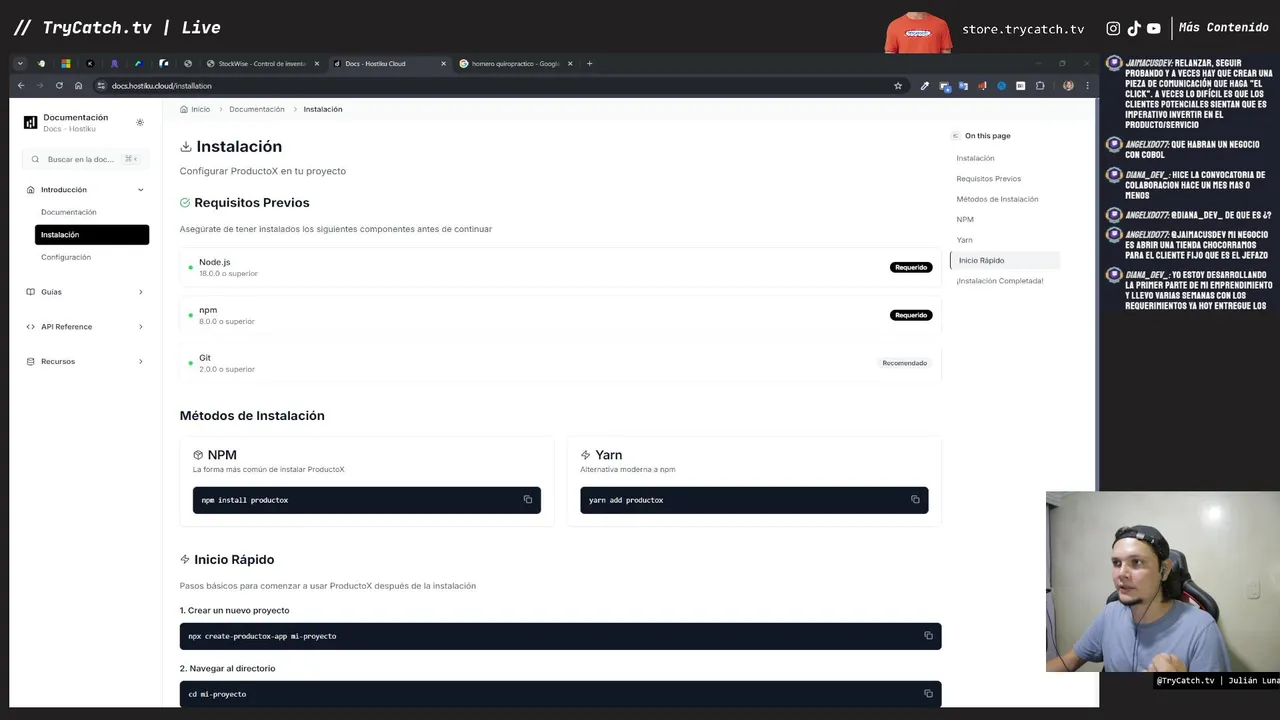1280x720 pixels.
Task: Select Instalación in the sidebar
Action: pos(92,235)
